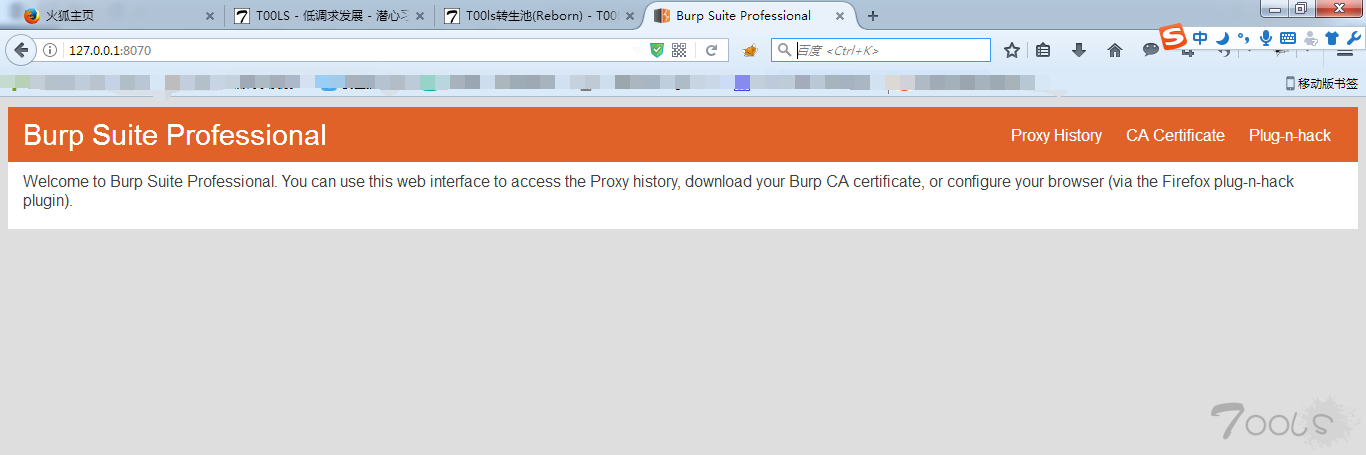Click the green security shield icon

657,50
